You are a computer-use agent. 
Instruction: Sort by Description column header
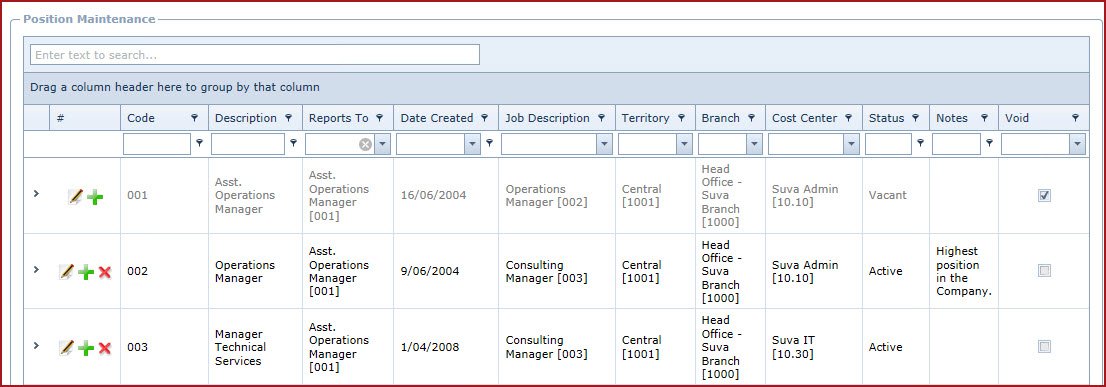[x=245, y=118]
